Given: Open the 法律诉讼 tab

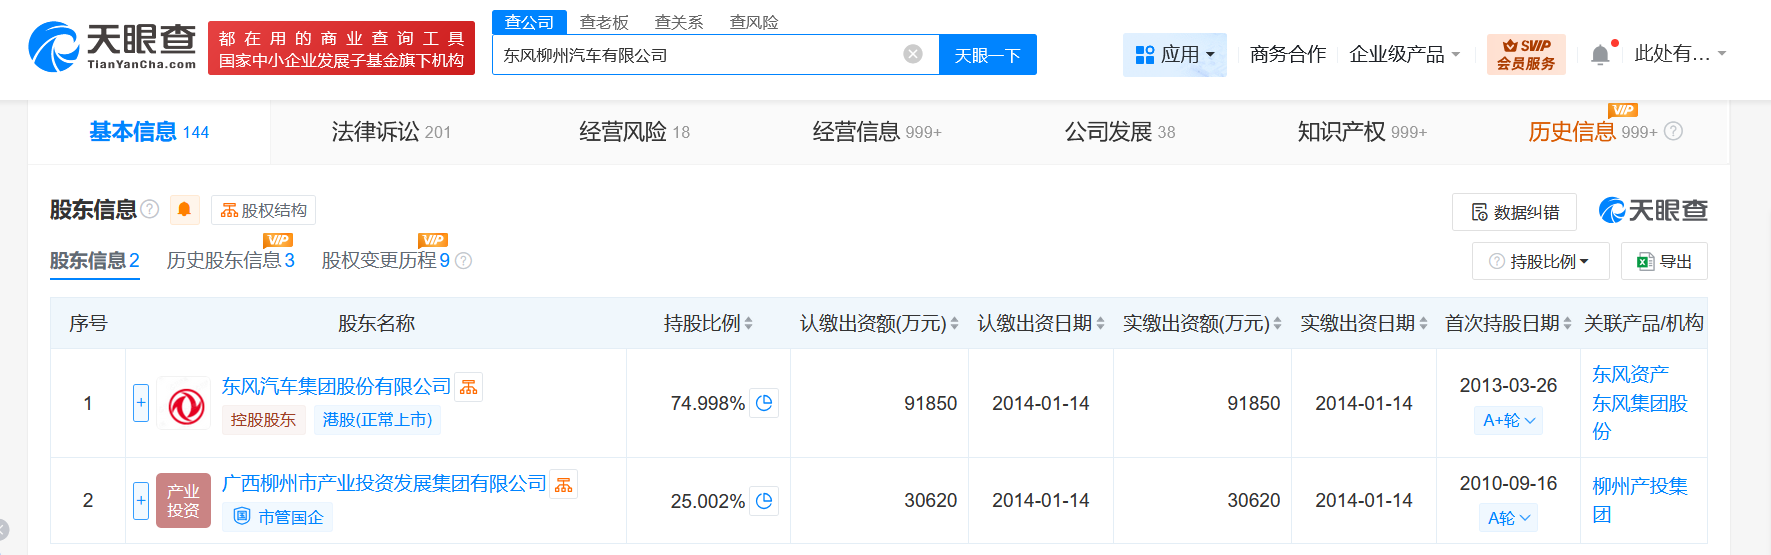Looking at the screenshot, I should [x=391, y=131].
